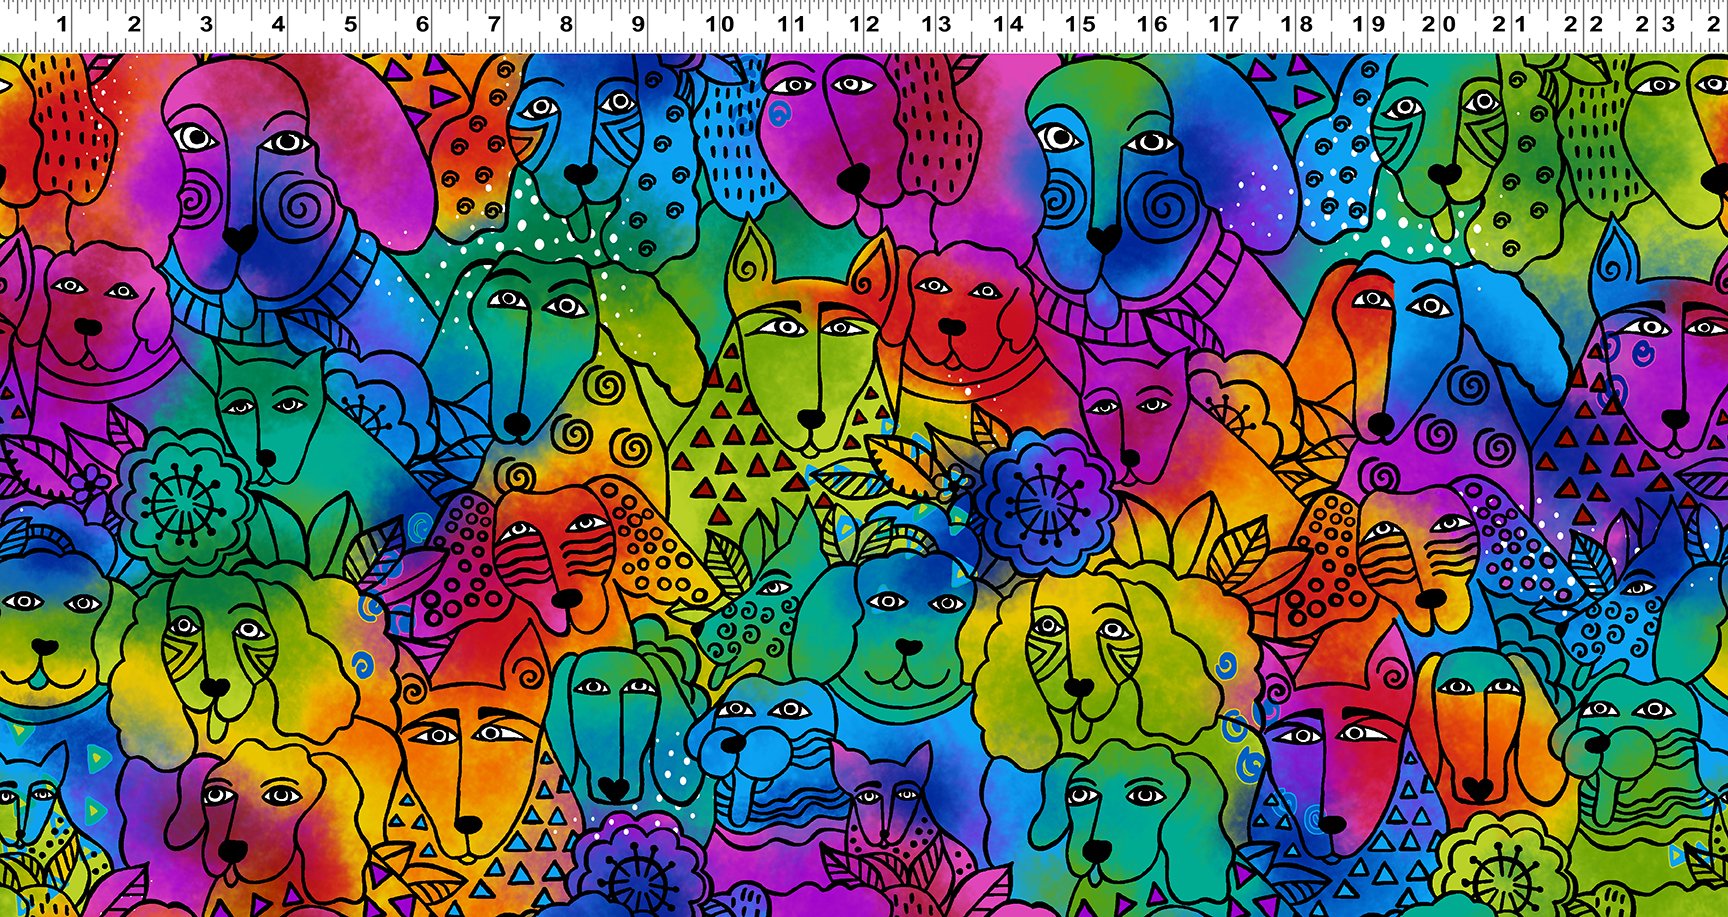
Task: Select the ruler number 17
Action: point(1224,24)
